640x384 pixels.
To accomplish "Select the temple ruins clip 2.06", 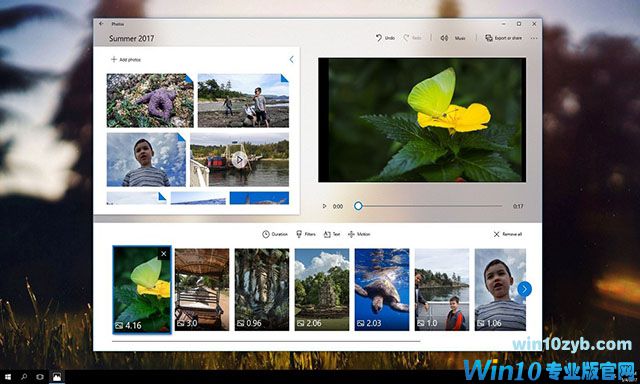I will tap(322, 289).
